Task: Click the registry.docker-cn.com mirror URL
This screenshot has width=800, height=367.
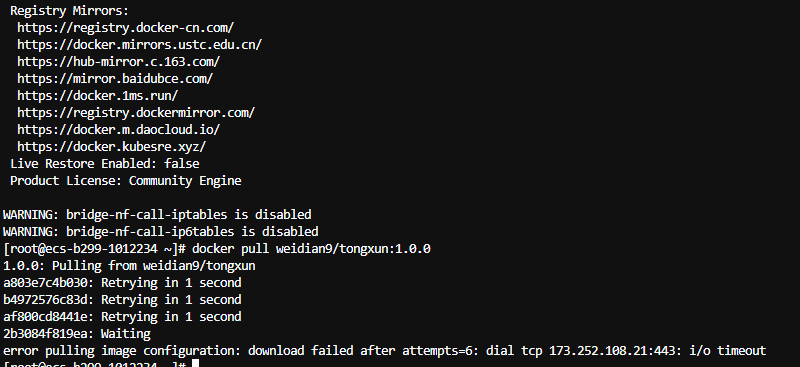Action: [126, 28]
